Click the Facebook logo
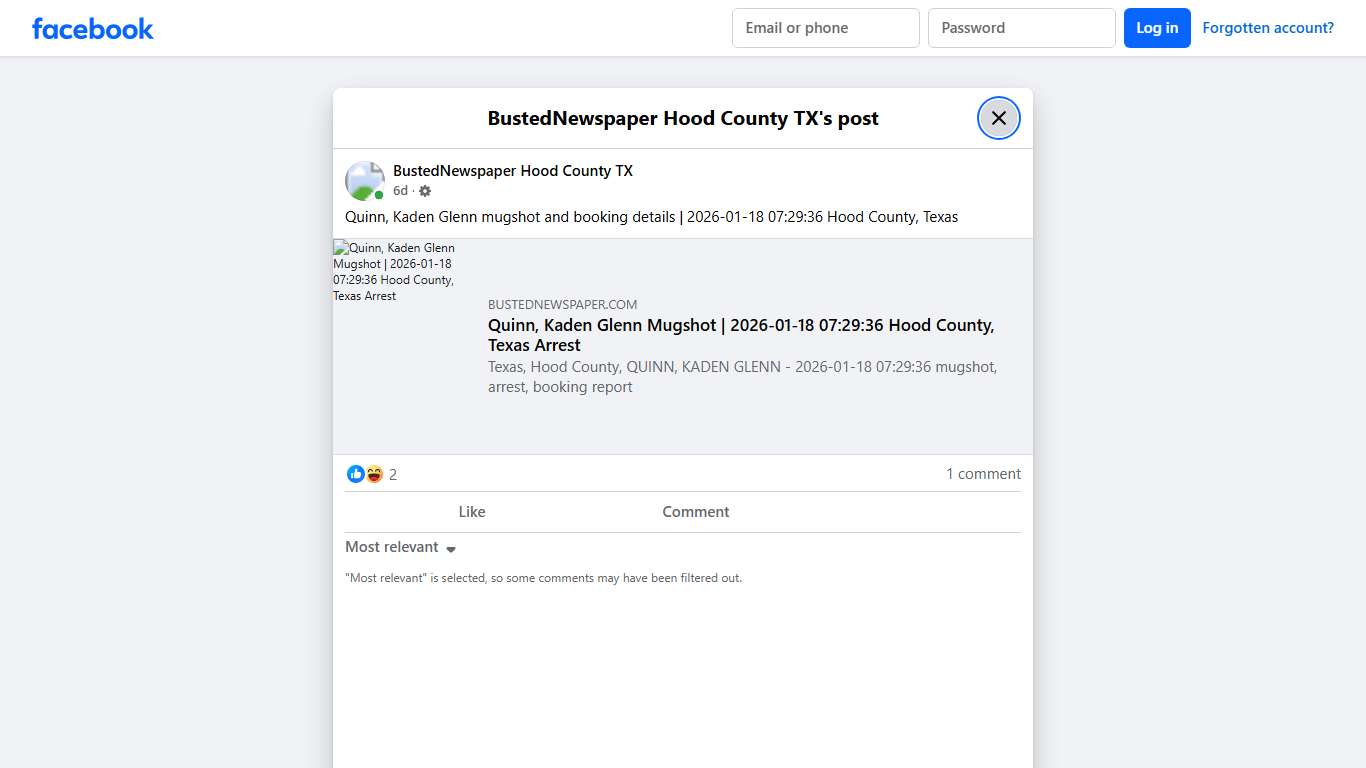1366x768 pixels. (92, 28)
